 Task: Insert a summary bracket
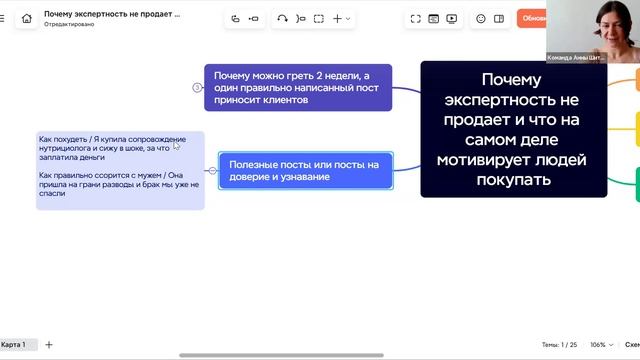(x=301, y=19)
